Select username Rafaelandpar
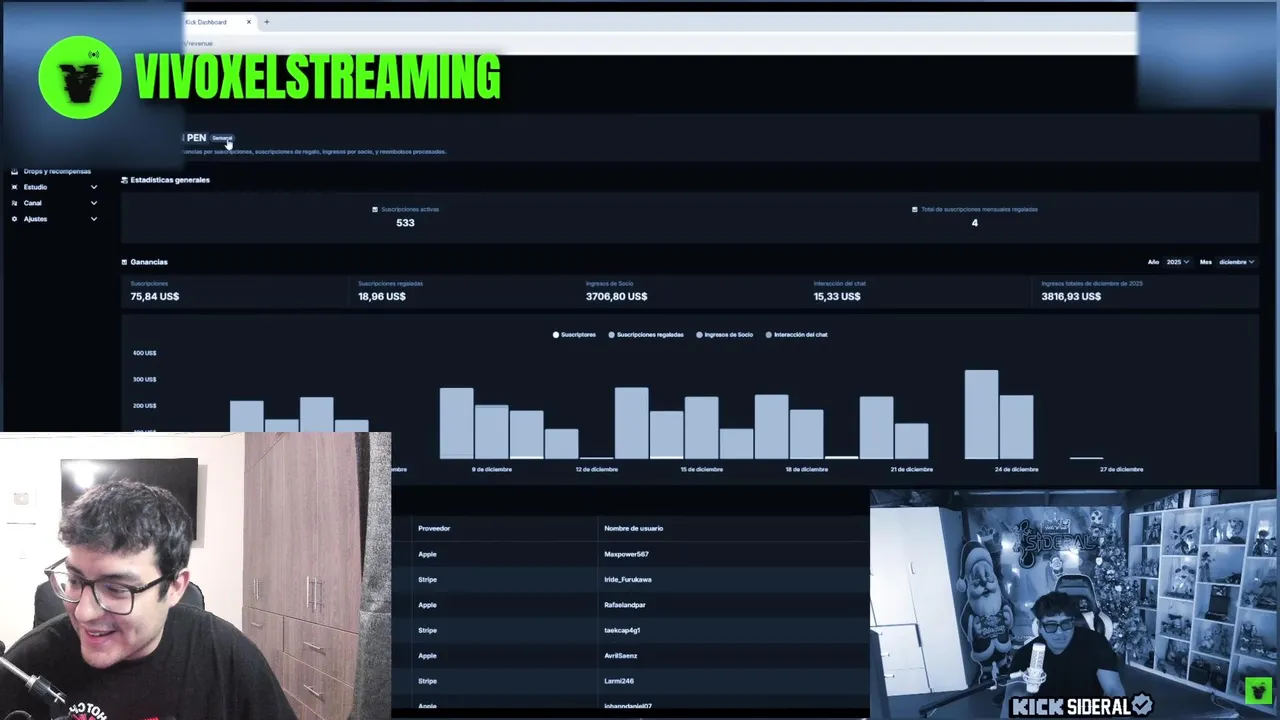This screenshot has width=1280, height=720. coord(625,605)
